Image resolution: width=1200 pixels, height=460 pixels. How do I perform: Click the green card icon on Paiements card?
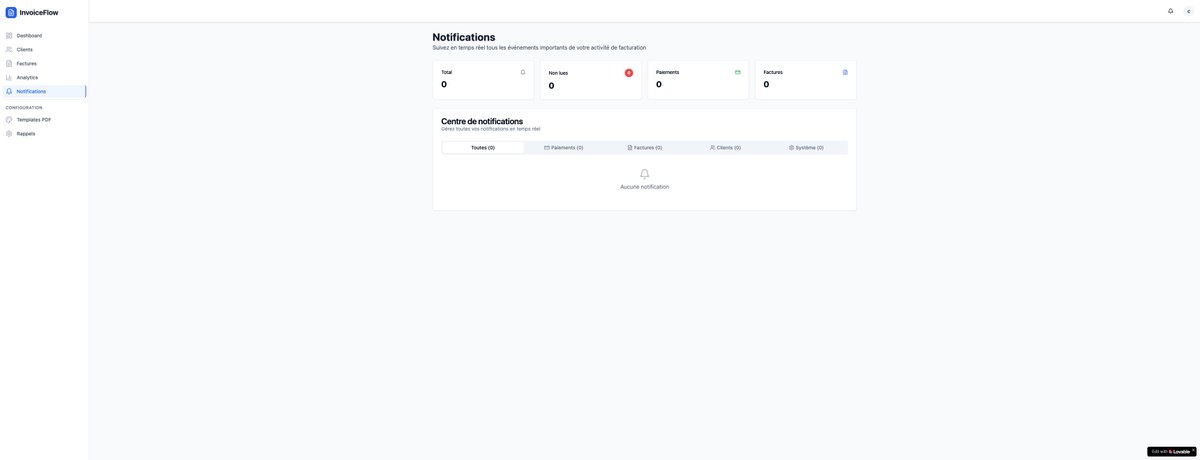(738, 72)
